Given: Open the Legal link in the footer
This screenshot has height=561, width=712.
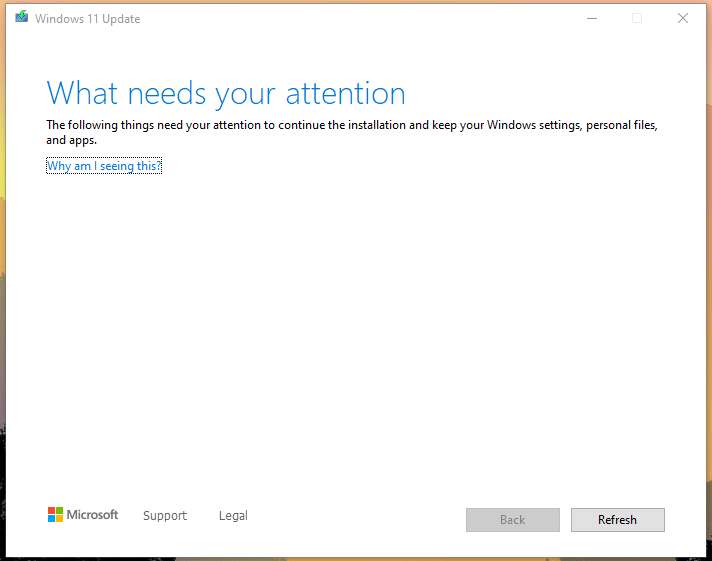Looking at the screenshot, I should pyautogui.click(x=233, y=516).
